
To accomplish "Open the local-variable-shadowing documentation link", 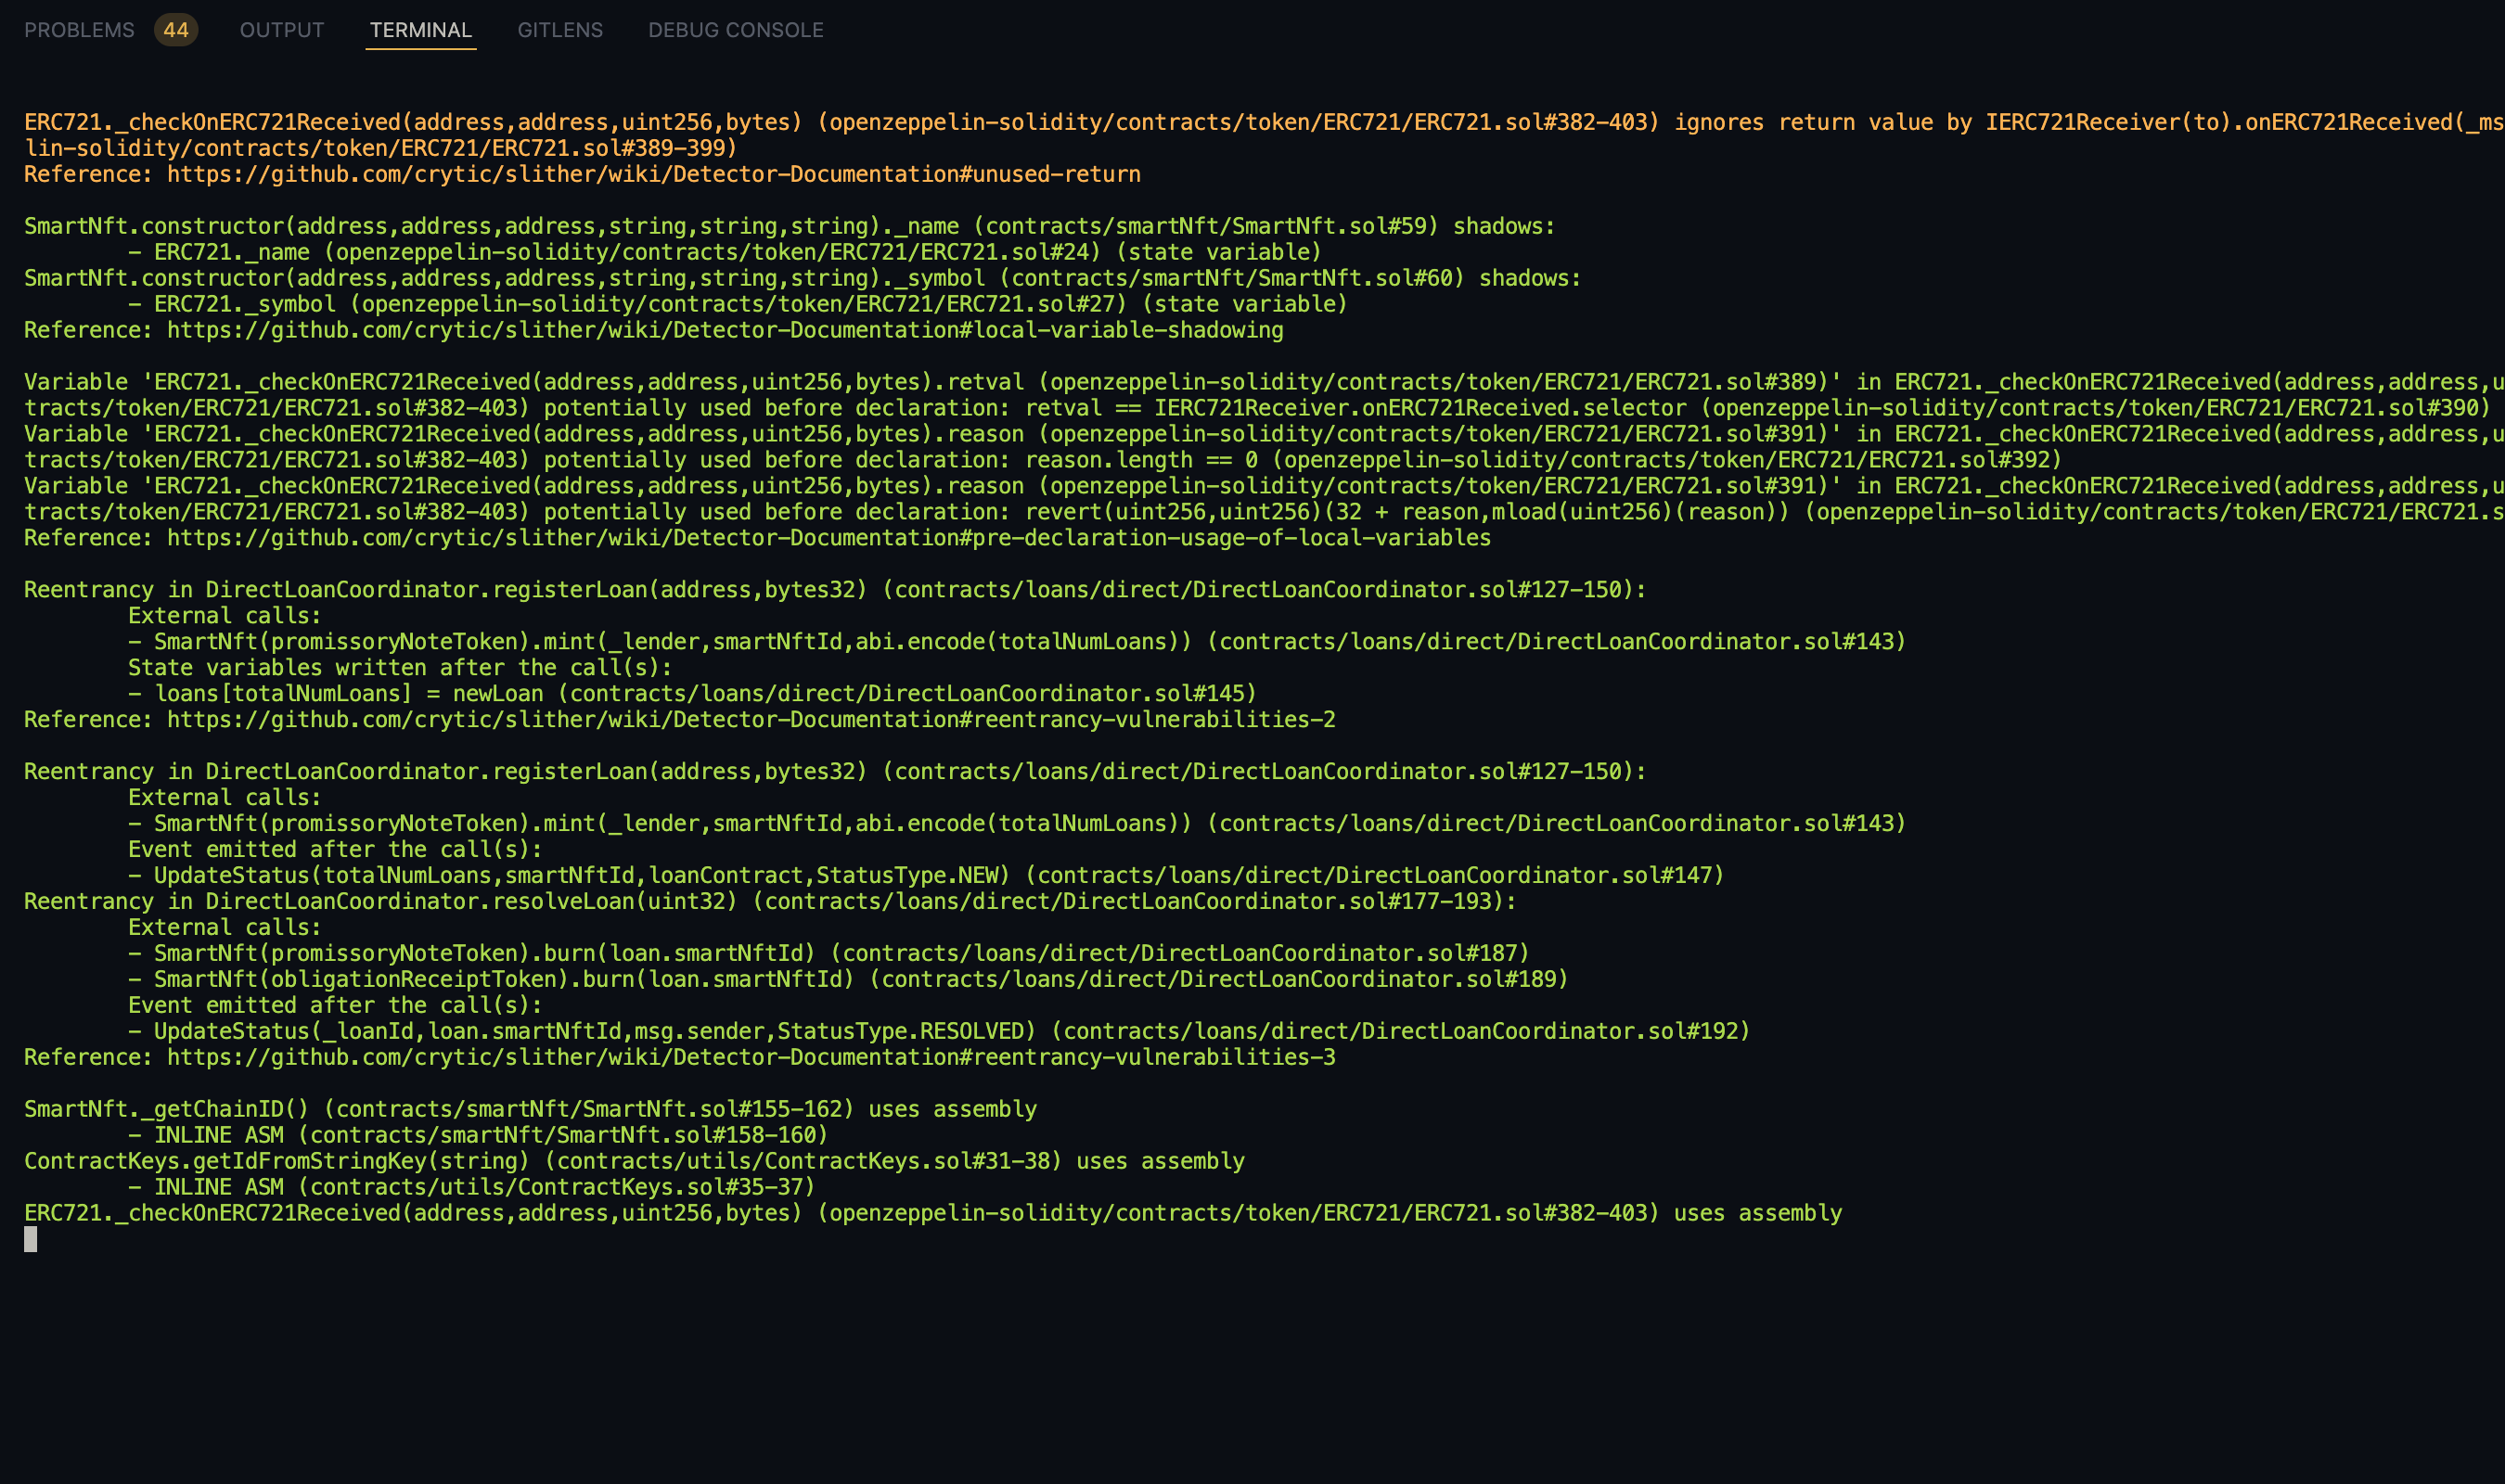I will [725, 330].
